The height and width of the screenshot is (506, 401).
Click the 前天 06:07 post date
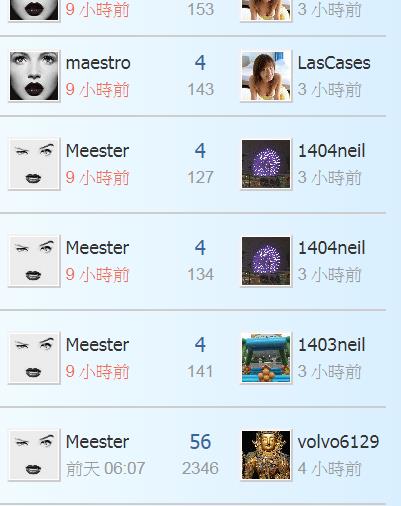105,469
